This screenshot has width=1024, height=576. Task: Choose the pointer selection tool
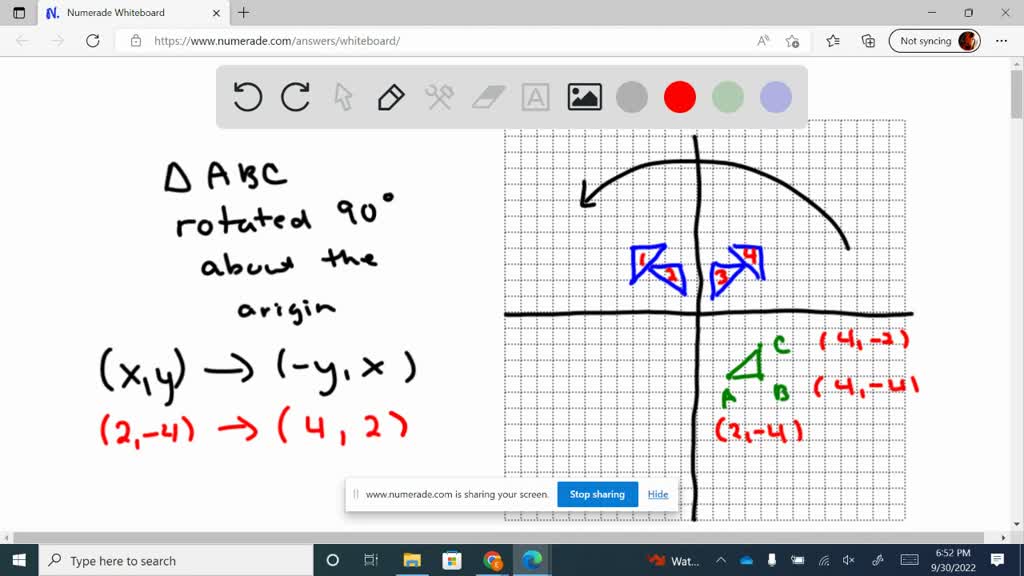point(343,97)
